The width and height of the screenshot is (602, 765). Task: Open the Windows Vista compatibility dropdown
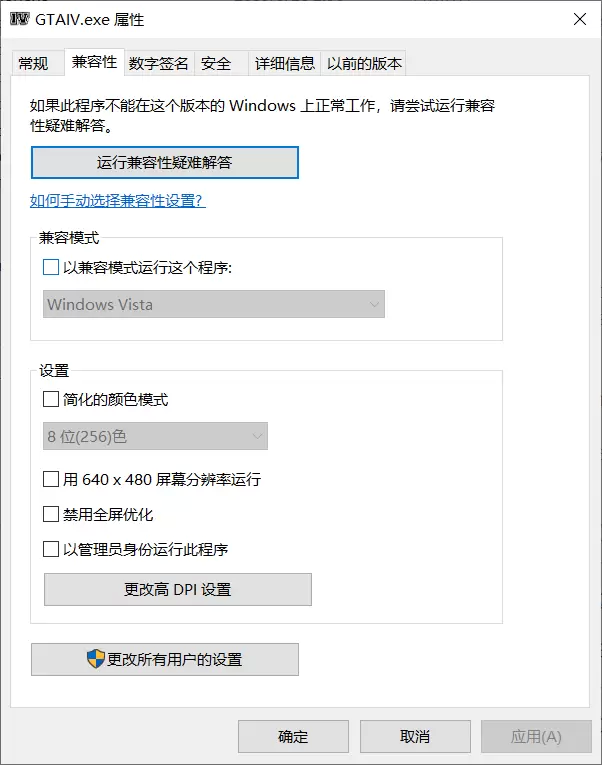click(214, 304)
